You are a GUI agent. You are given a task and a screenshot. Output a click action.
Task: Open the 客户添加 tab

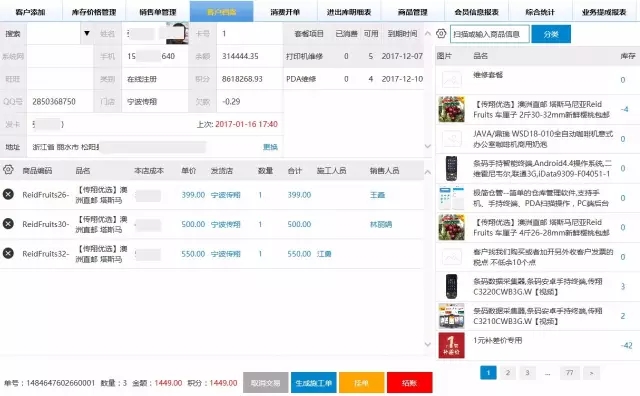[31, 12]
